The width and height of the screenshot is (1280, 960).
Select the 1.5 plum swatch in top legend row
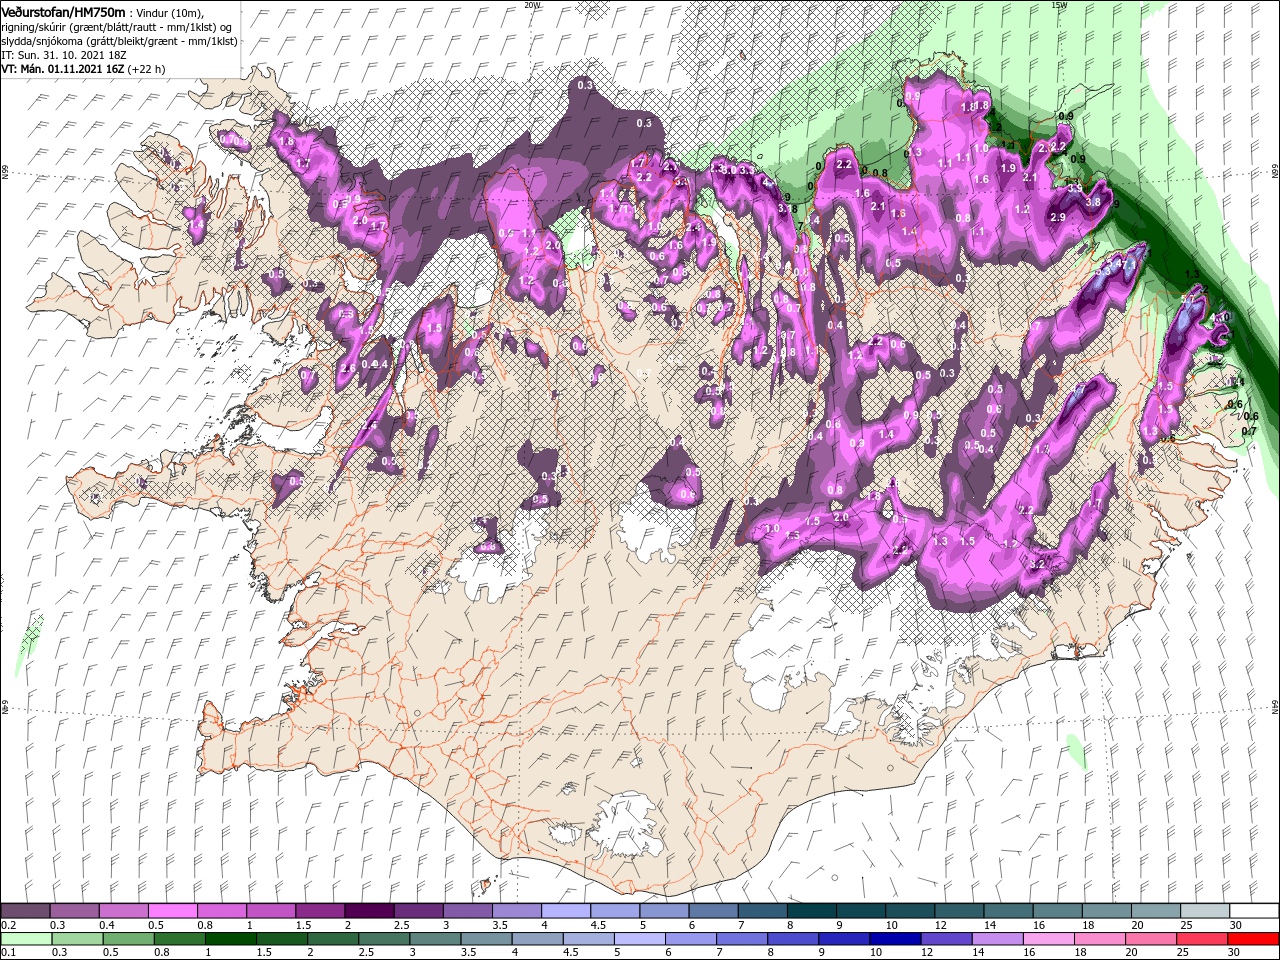click(320, 910)
